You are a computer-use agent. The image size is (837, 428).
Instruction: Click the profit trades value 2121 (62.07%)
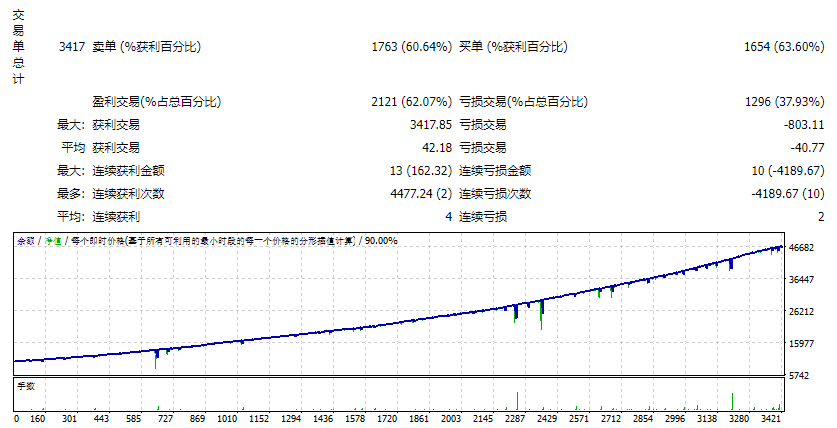coord(412,101)
